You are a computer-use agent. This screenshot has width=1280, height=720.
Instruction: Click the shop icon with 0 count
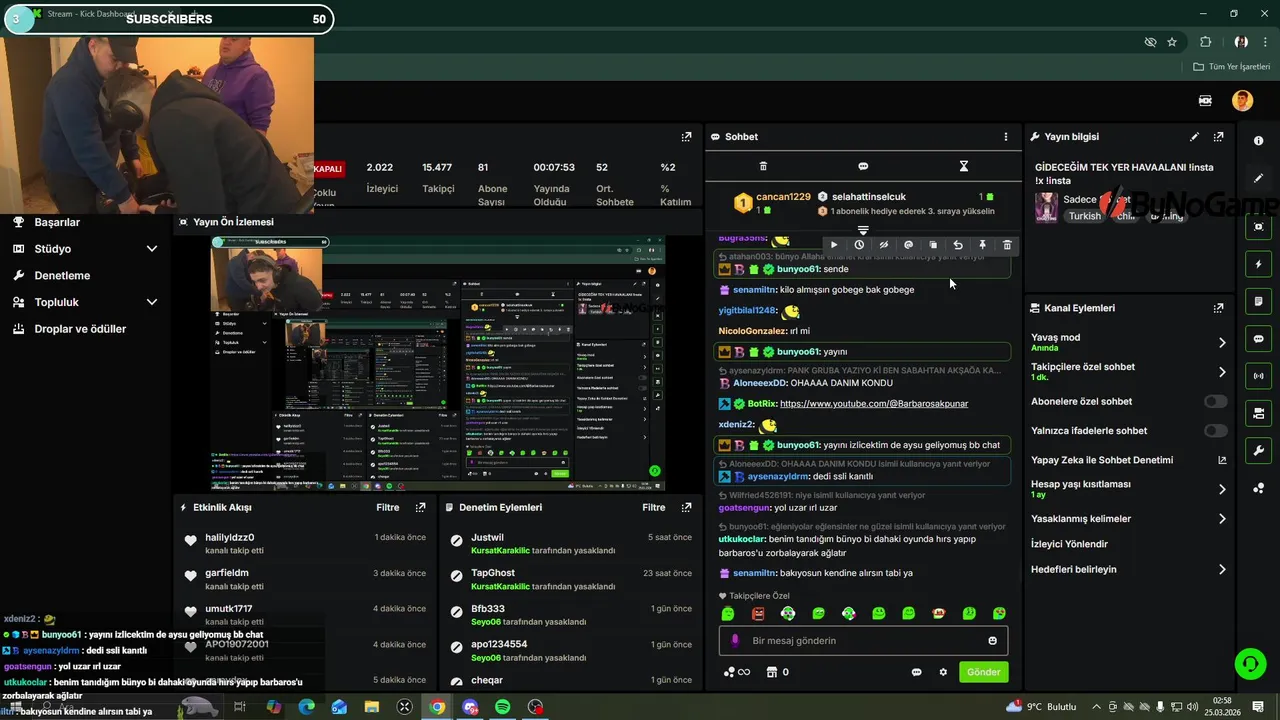777,672
